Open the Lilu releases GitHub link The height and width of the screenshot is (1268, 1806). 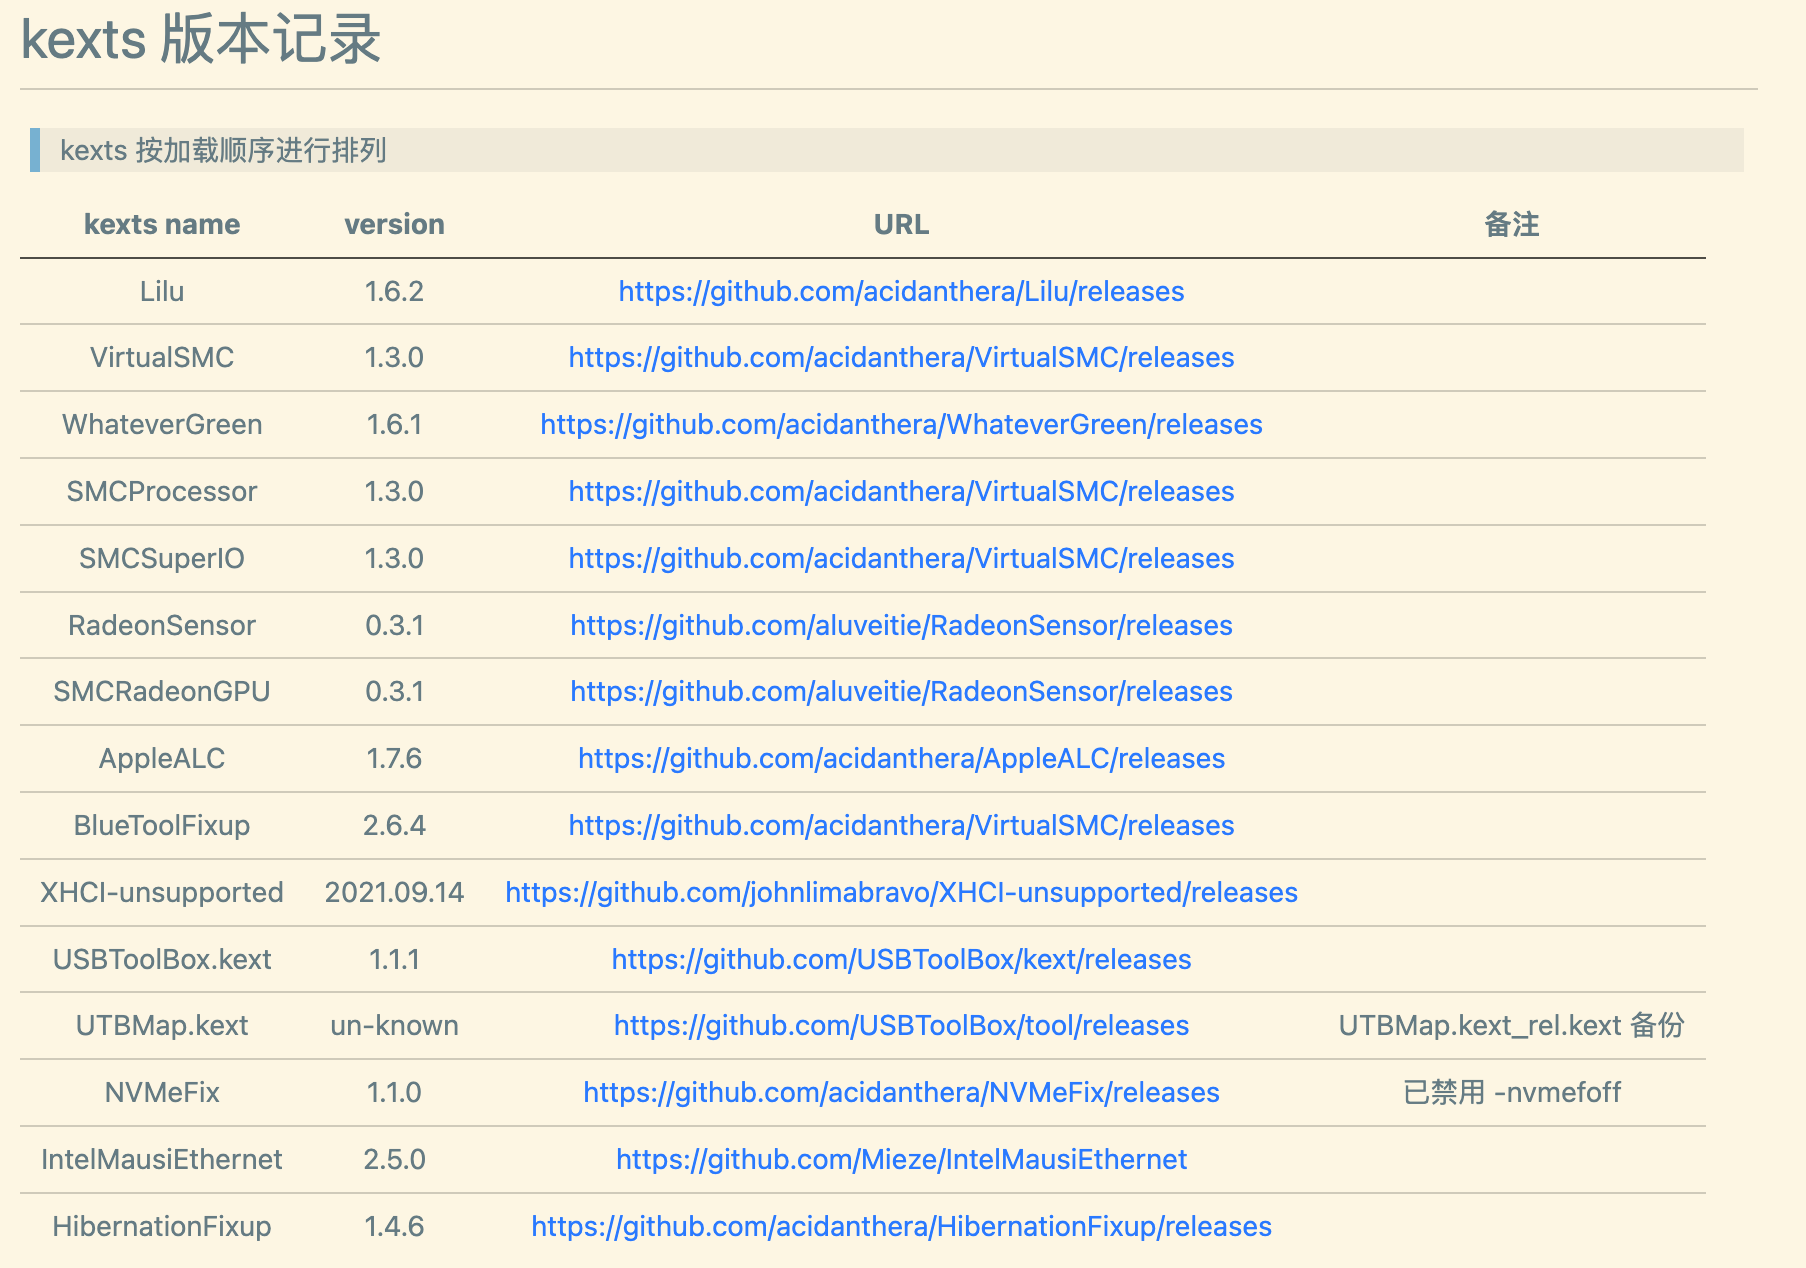pos(901,291)
